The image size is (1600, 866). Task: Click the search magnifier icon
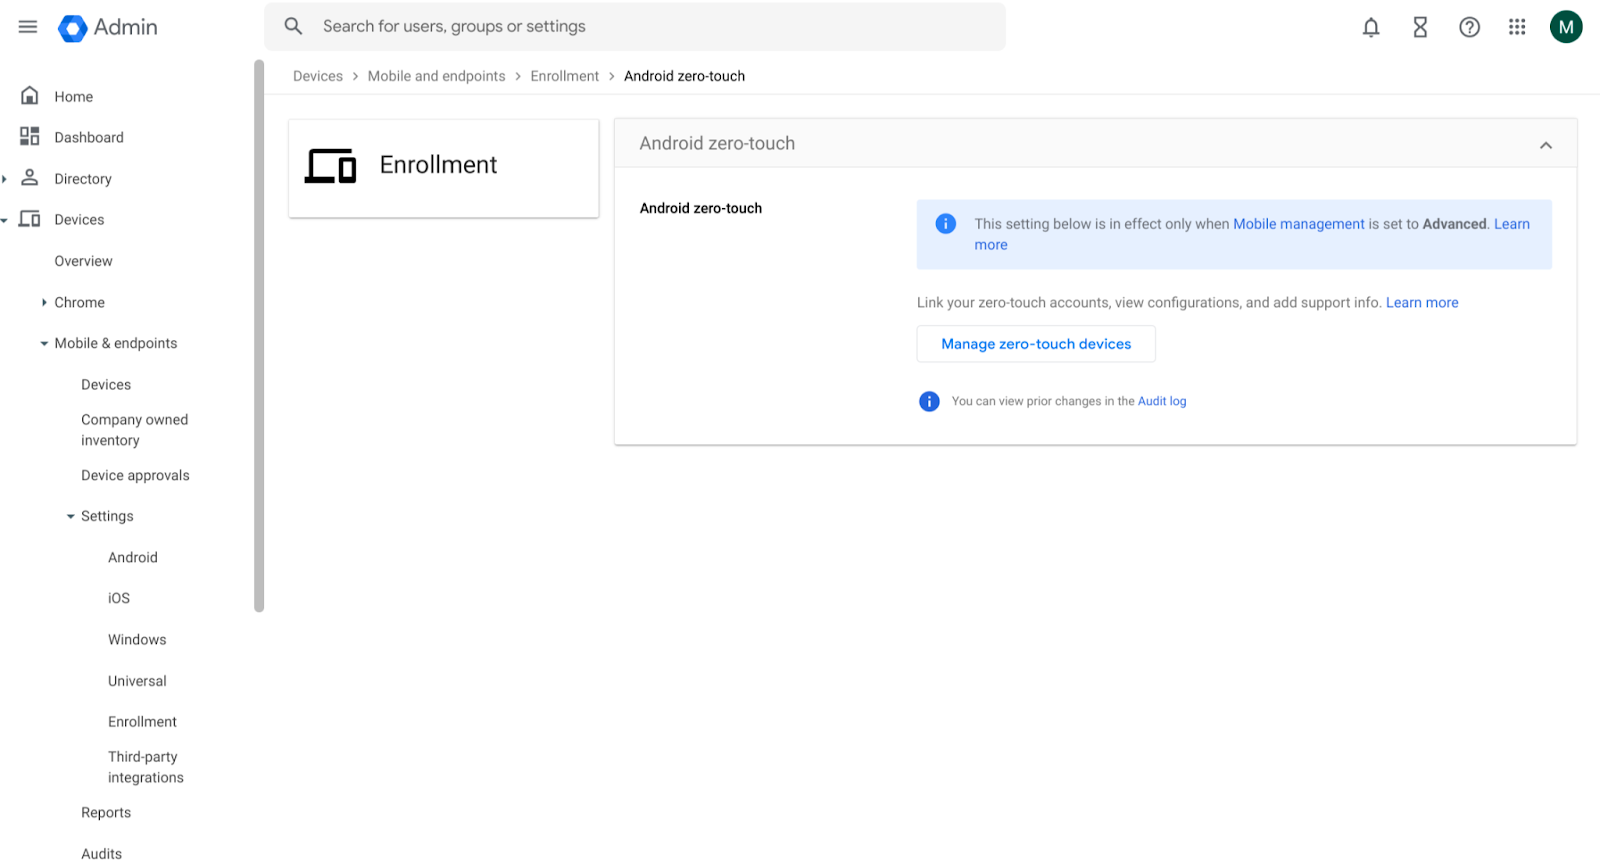pyautogui.click(x=293, y=27)
